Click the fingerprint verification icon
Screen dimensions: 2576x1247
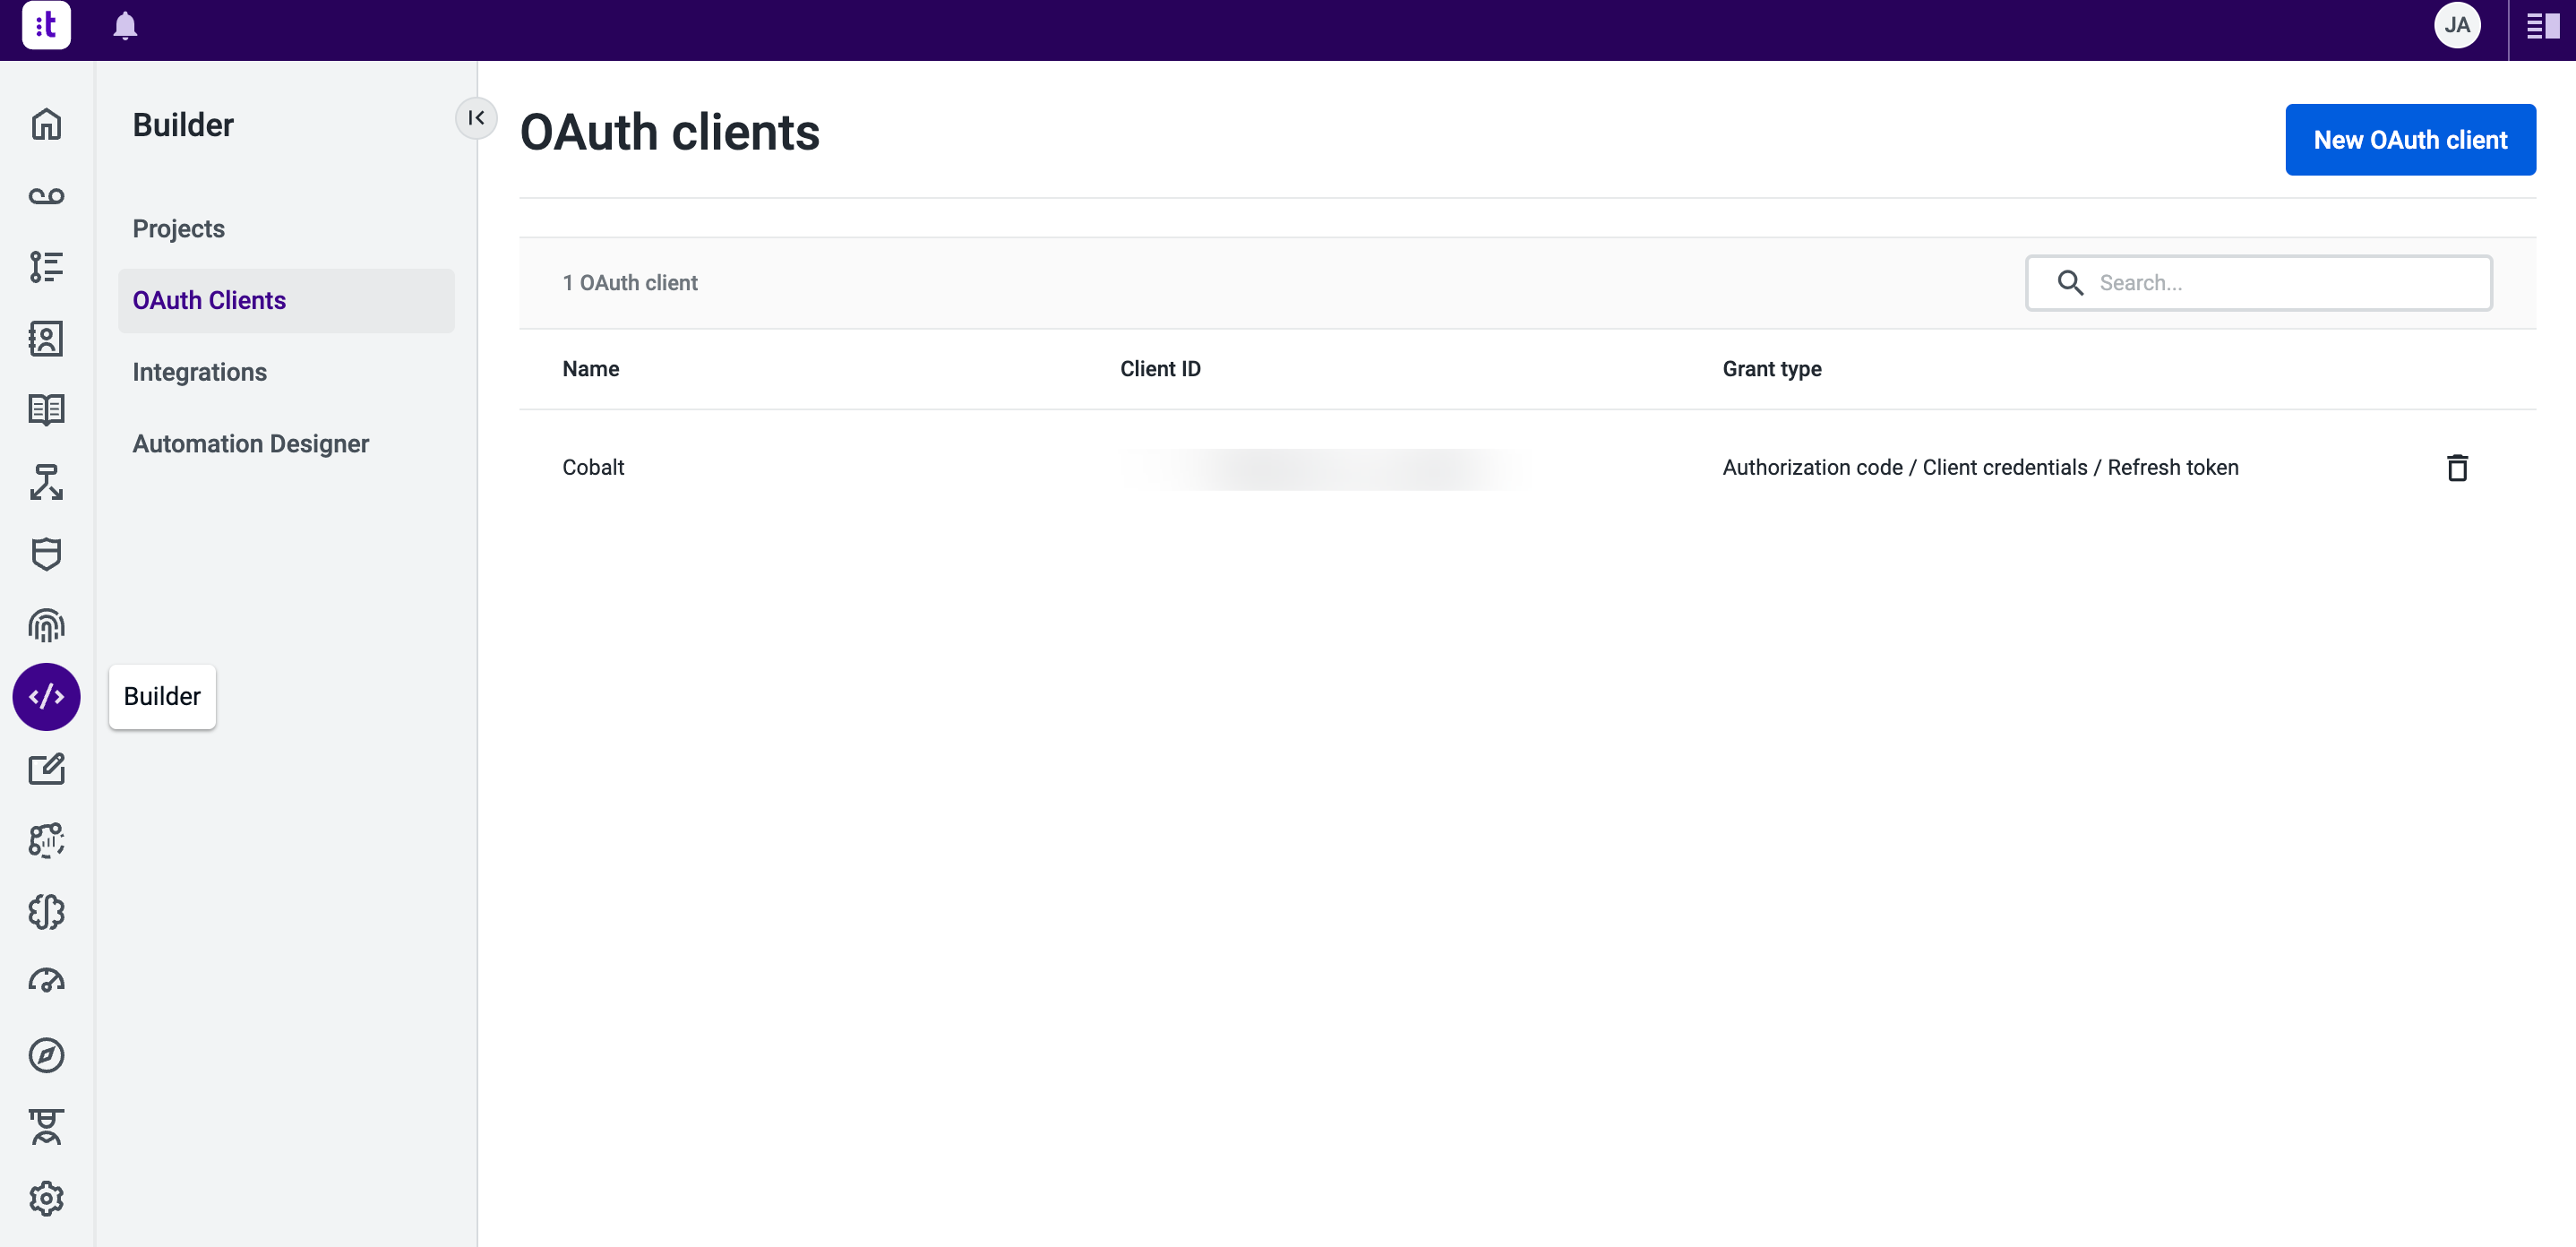pyautogui.click(x=46, y=625)
